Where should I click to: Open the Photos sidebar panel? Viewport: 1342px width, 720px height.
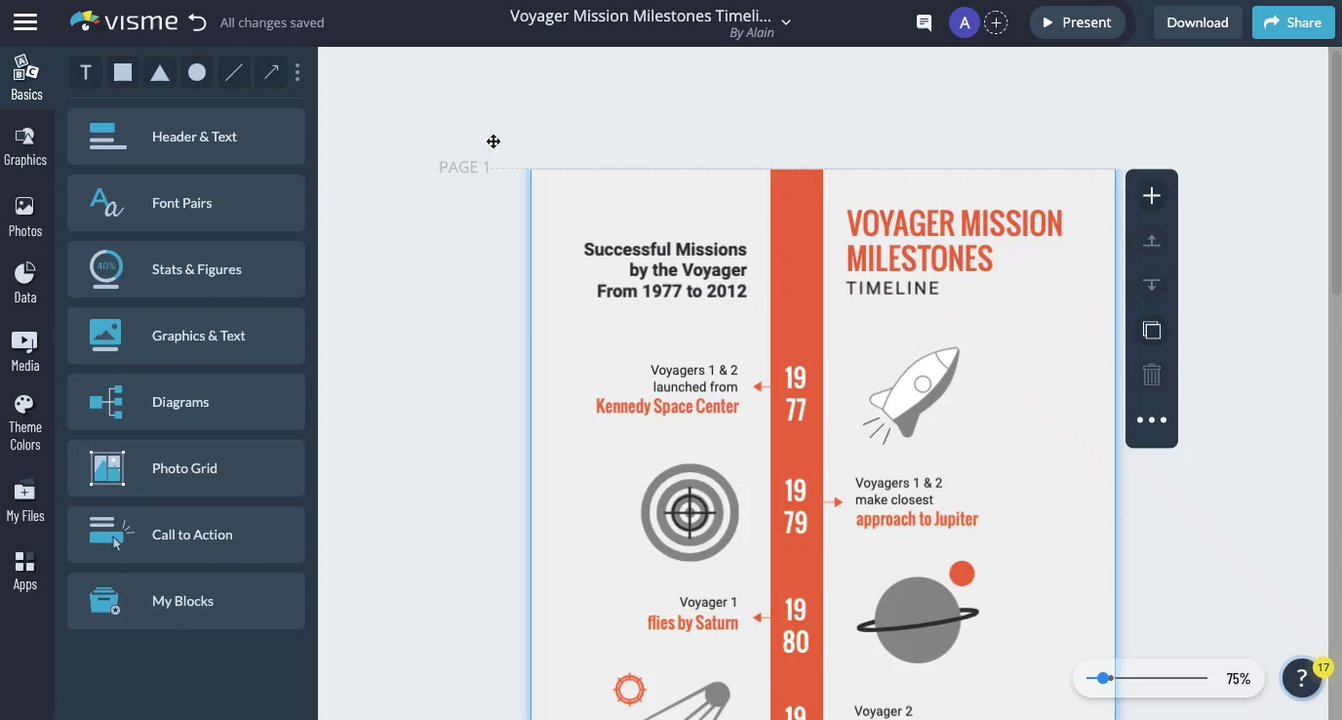(25, 216)
